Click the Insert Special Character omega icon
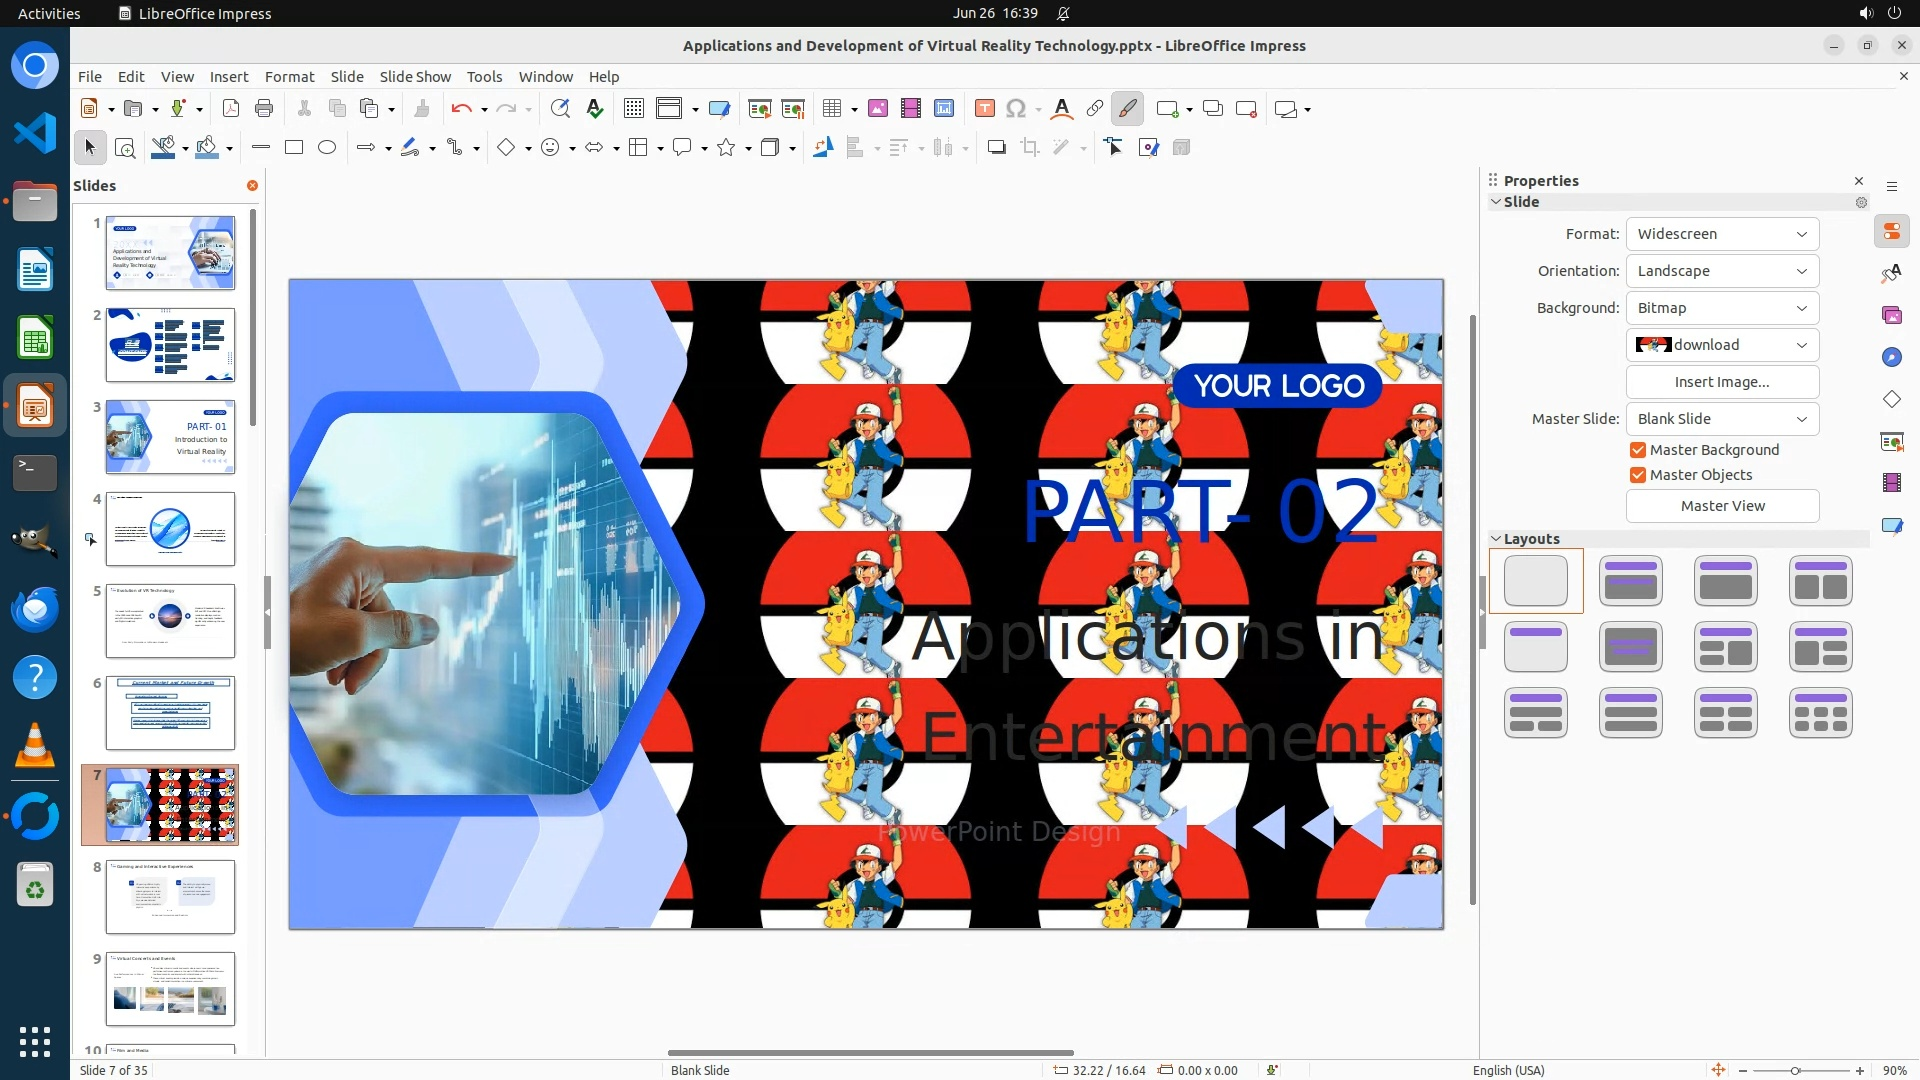The width and height of the screenshot is (1920, 1080). coord(1016,109)
